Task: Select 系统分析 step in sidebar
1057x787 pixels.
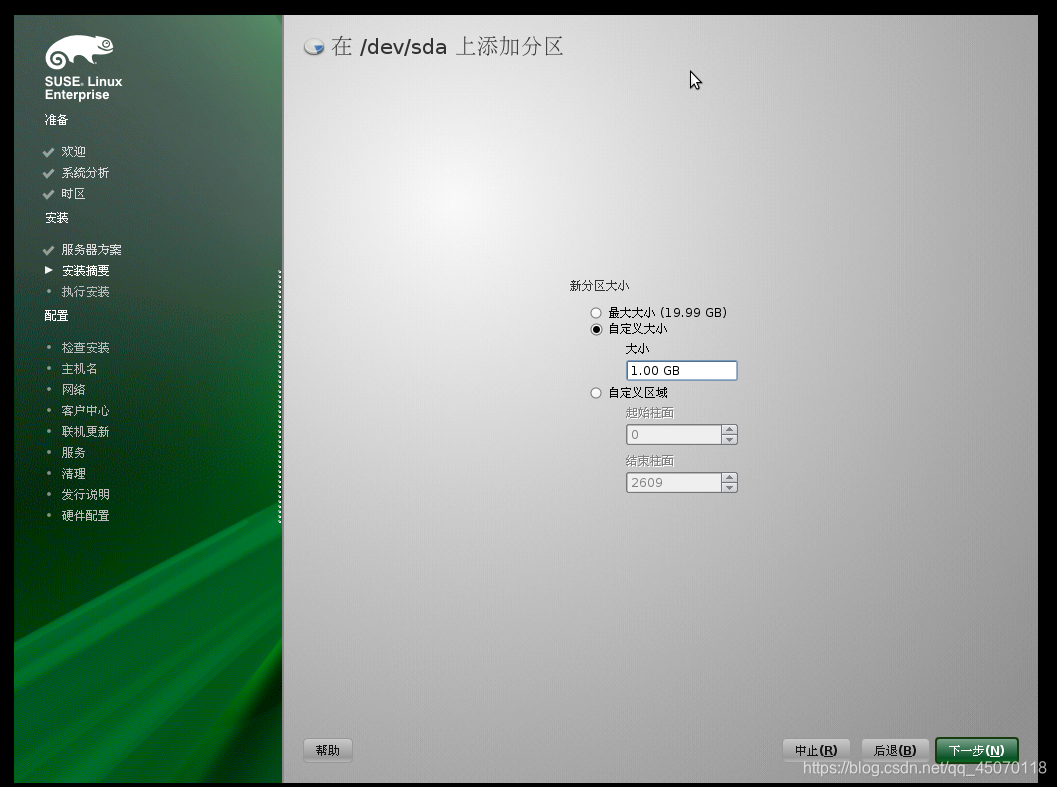Action: pos(85,173)
